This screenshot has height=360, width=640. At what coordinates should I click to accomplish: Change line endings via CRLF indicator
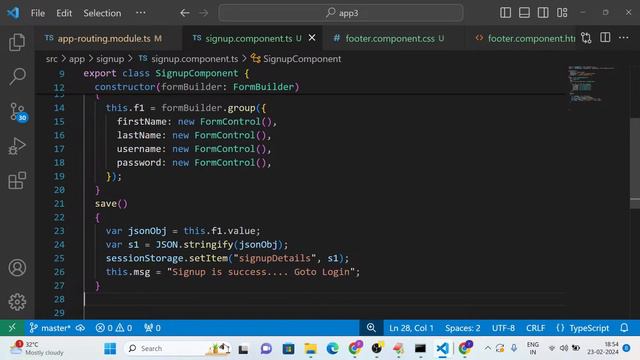click(x=535, y=328)
